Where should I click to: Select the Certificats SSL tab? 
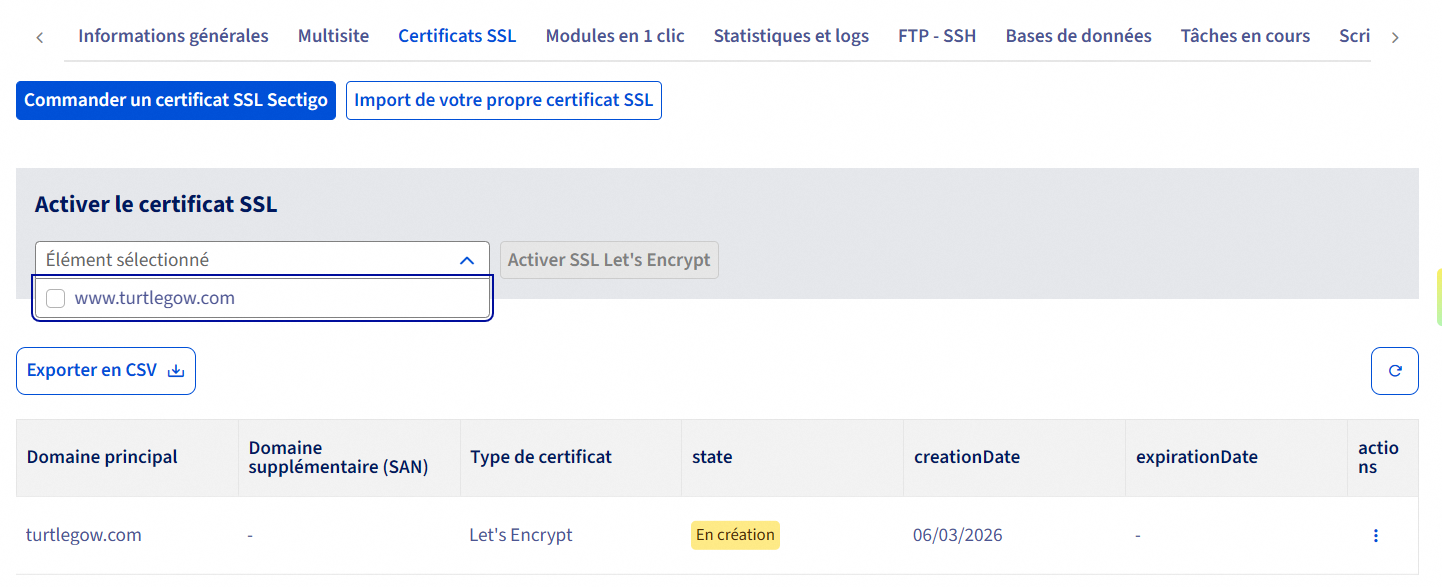457,36
